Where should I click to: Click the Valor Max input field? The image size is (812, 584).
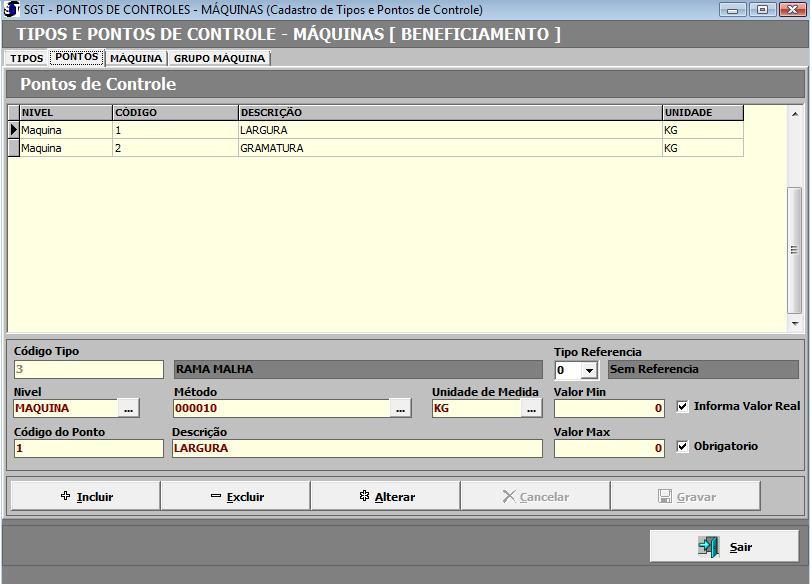pyautogui.click(x=608, y=448)
